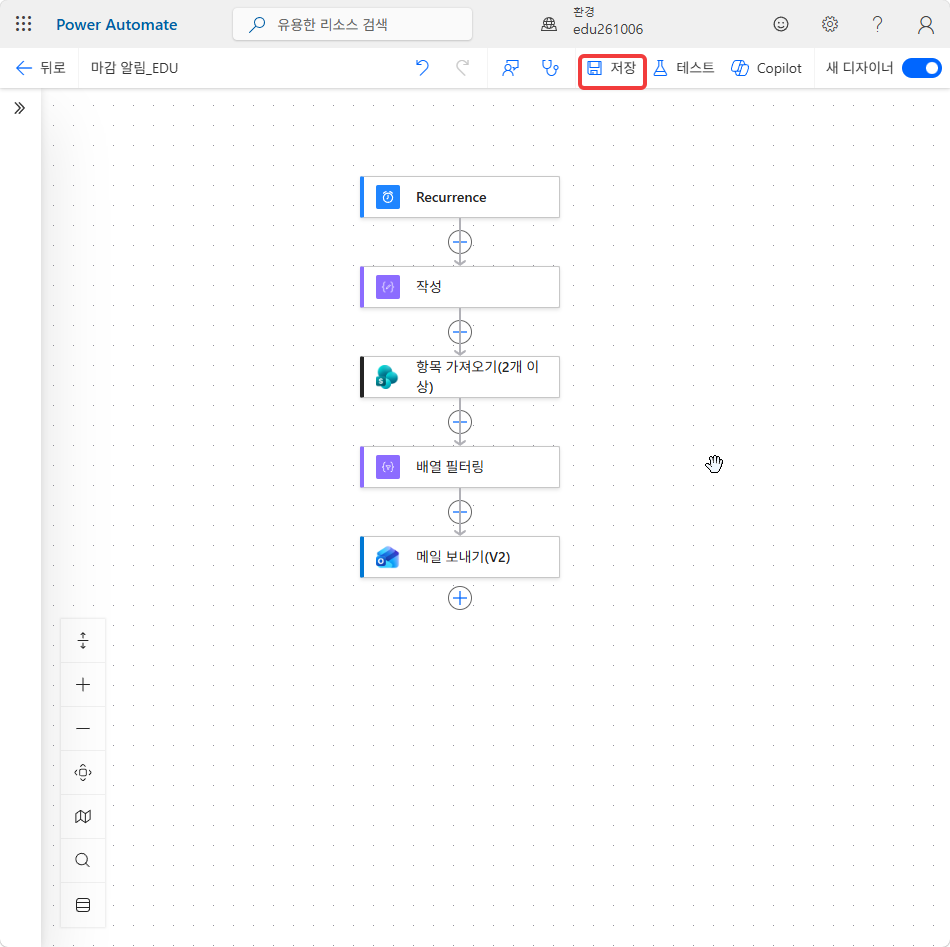950x947 pixels.
Task: Open the account profile icon
Action: click(x=925, y=24)
